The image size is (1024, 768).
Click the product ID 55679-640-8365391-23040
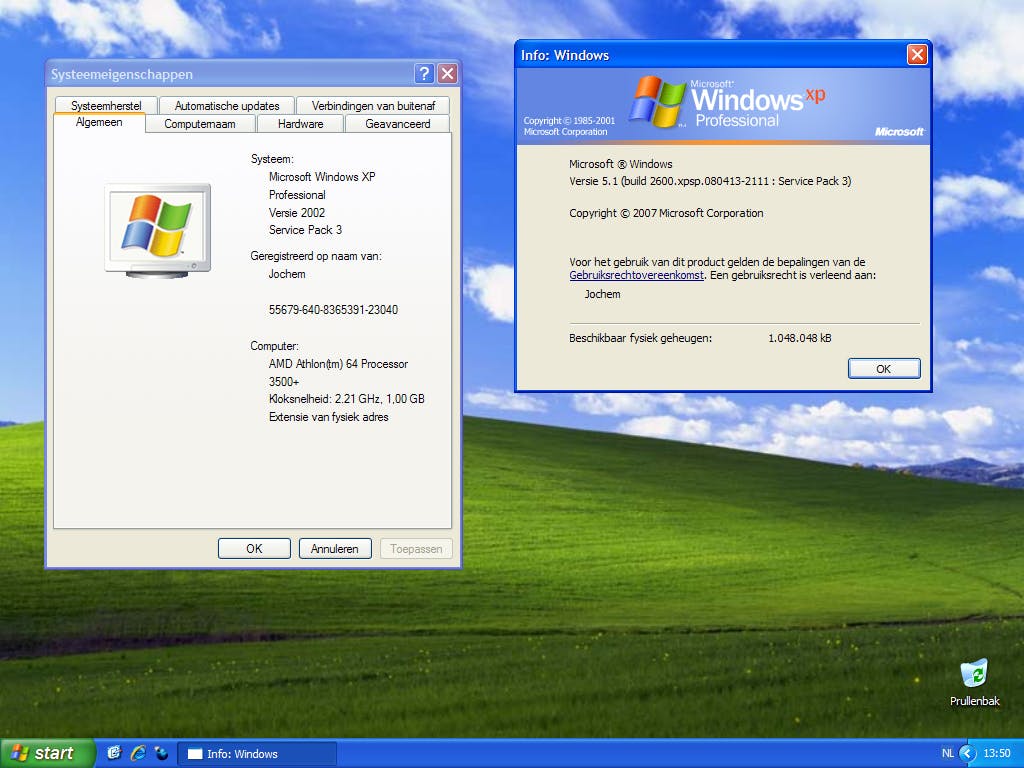[333, 310]
